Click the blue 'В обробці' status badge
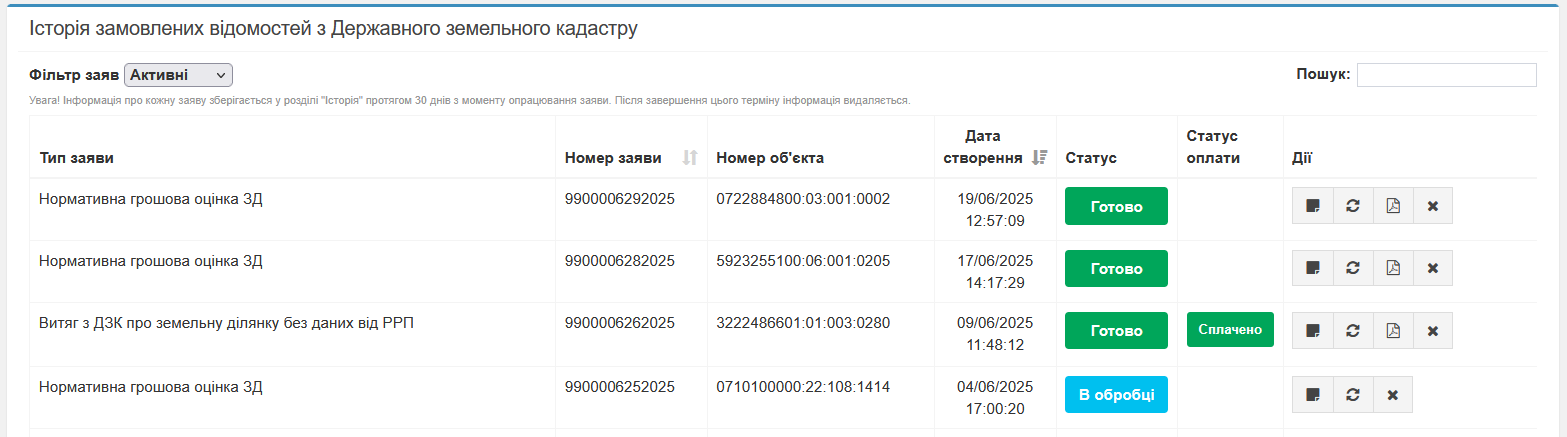 tap(1116, 394)
